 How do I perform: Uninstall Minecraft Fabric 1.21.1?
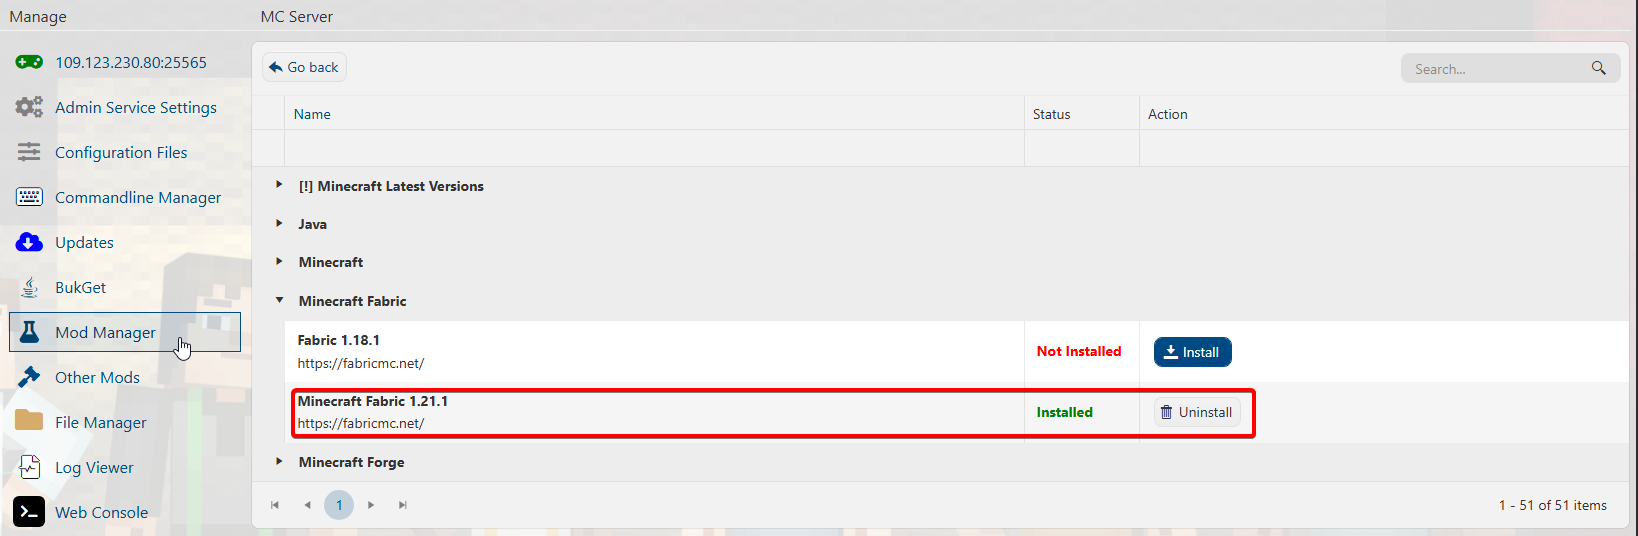tap(1196, 412)
